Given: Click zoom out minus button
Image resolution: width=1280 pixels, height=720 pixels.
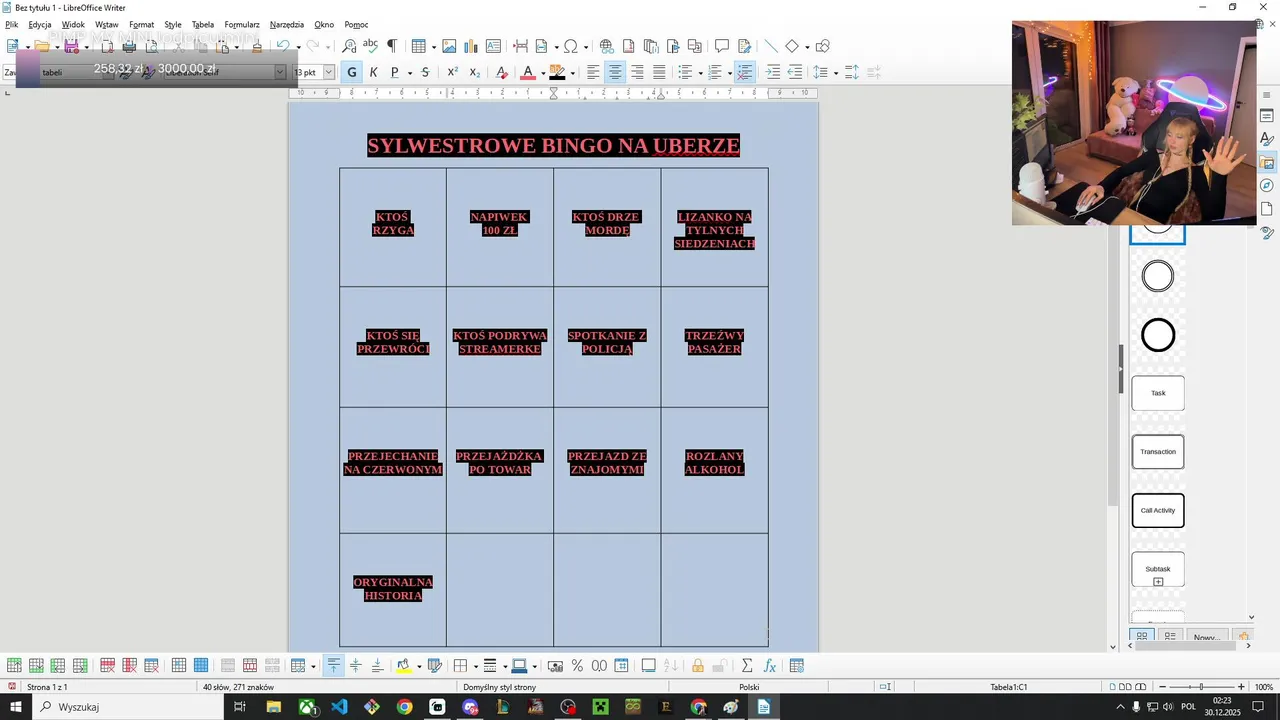Looking at the screenshot, I should click(1163, 687).
